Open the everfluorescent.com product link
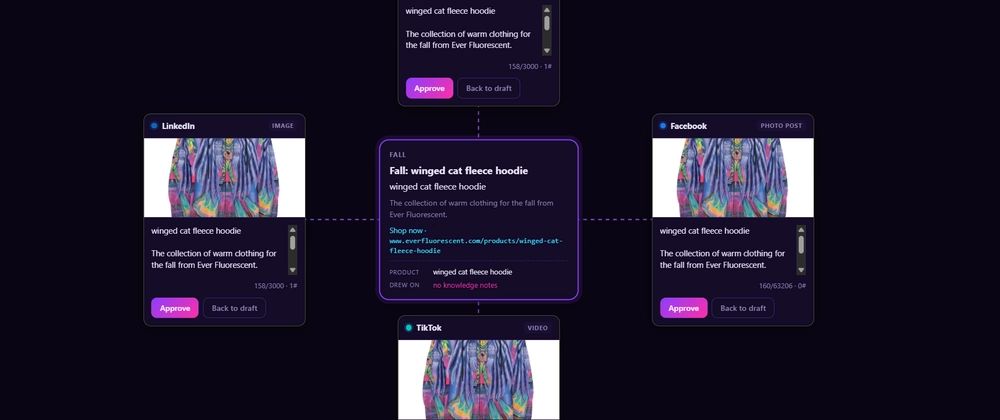 pos(476,245)
